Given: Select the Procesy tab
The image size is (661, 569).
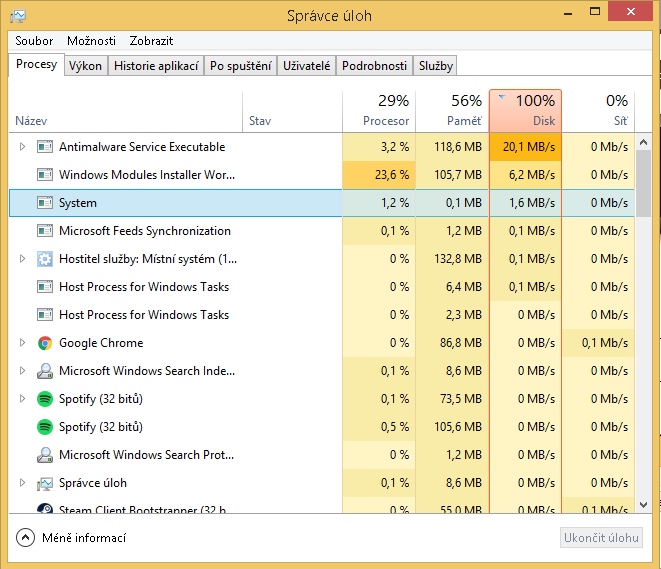Looking at the screenshot, I should pos(37,64).
